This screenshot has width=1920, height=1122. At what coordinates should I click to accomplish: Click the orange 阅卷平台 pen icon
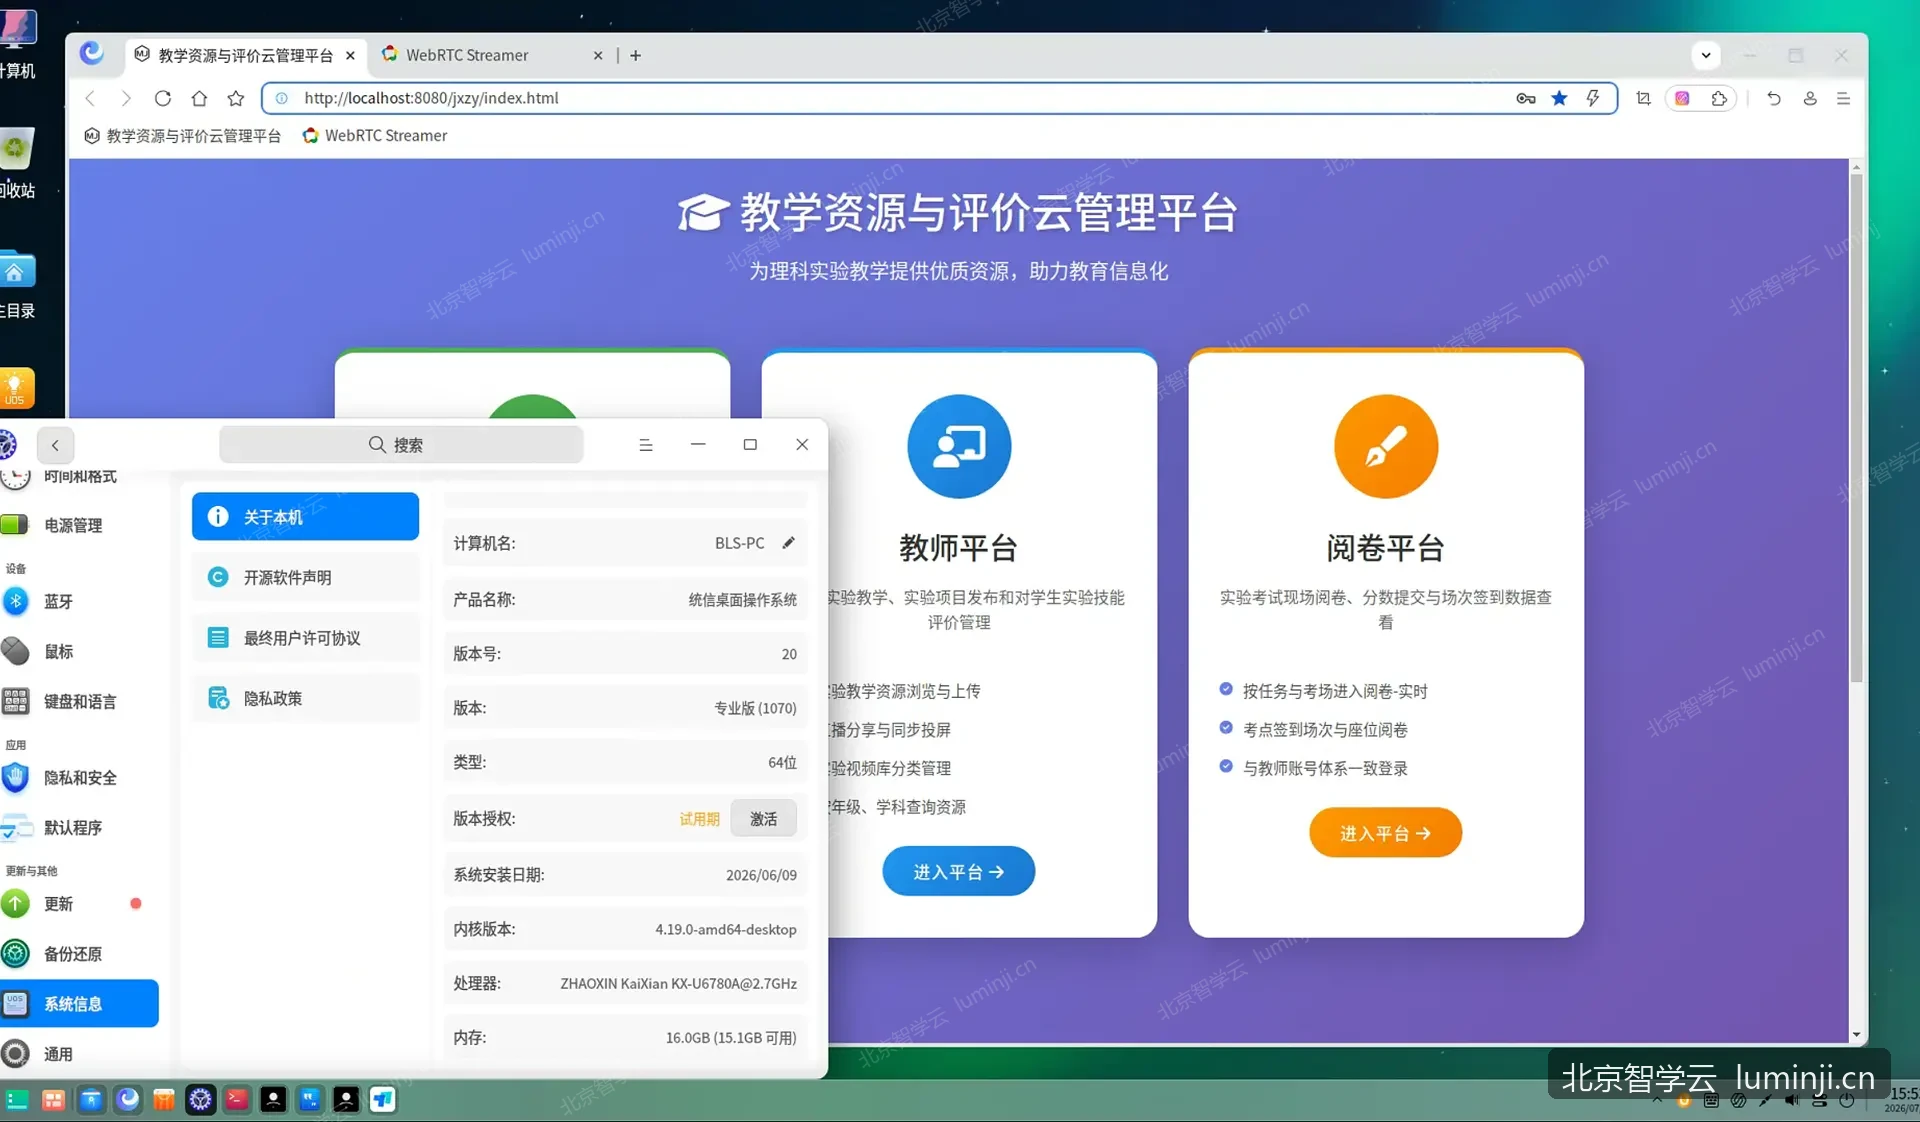(1386, 446)
